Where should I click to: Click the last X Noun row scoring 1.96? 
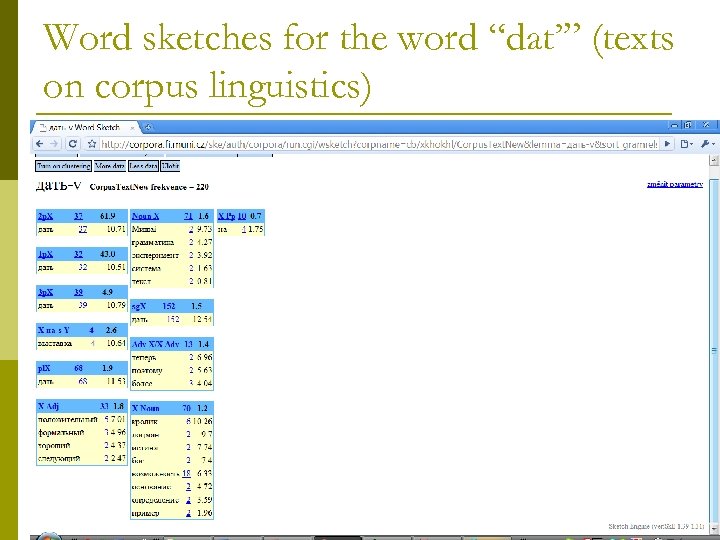pos(172,513)
